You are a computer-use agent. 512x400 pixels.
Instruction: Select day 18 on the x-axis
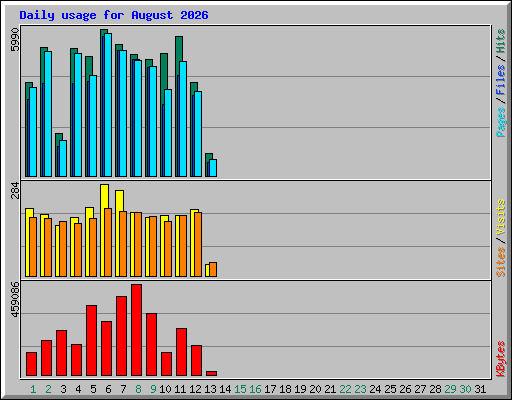pyautogui.click(x=285, y=389)
